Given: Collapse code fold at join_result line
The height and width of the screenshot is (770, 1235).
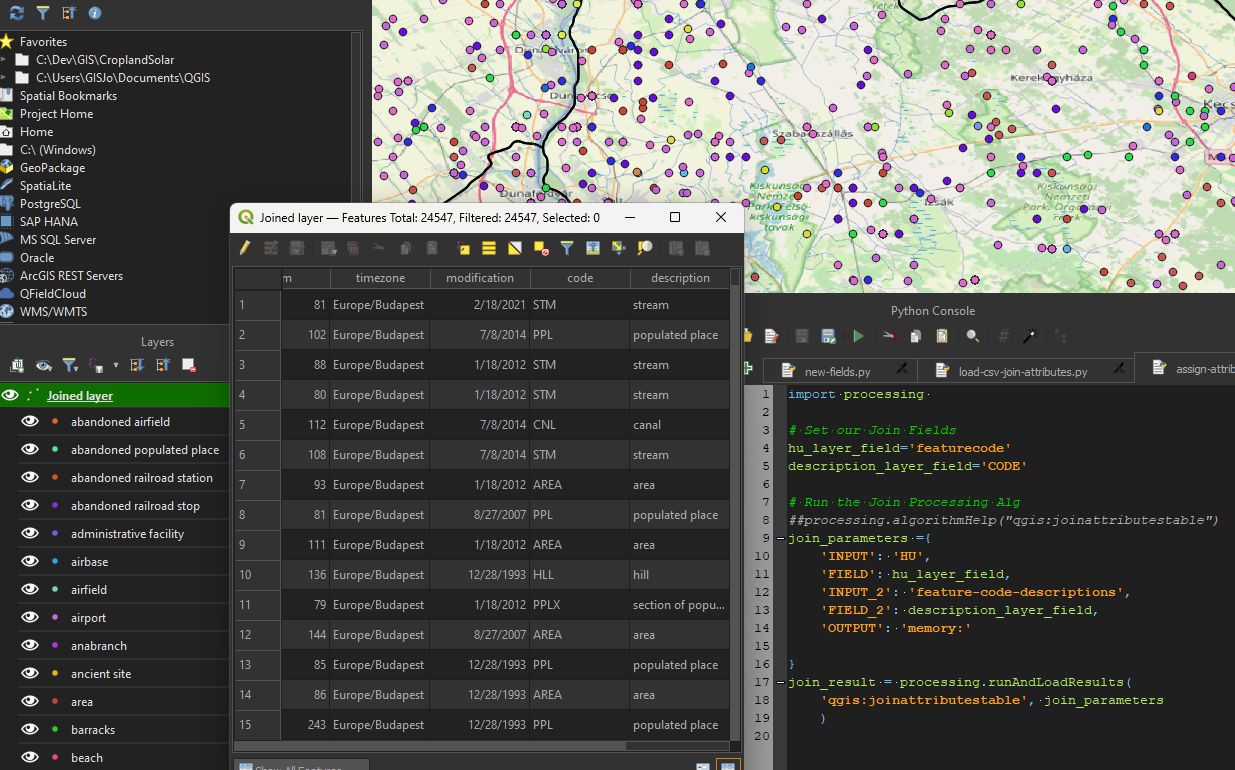Looking at the screenshot, I should tap(780, 683).
